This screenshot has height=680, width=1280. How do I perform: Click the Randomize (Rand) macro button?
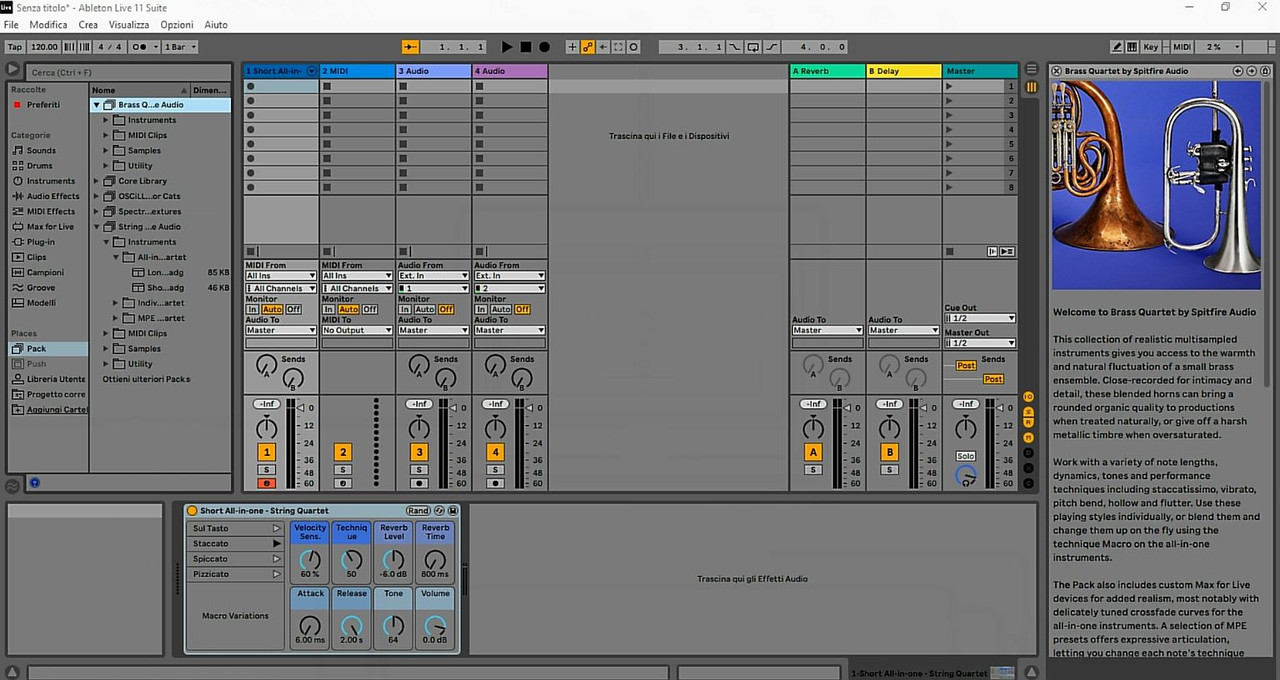coord(418,511)
